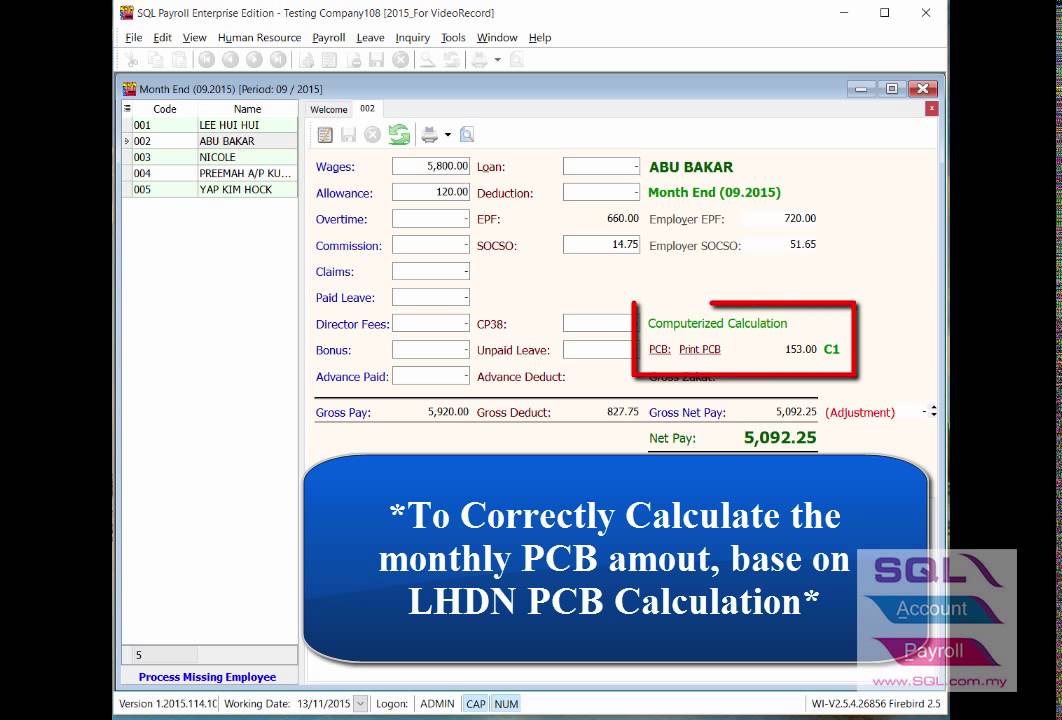Click the Loan input field
The width and height of the screenshot is (1062, 720).
click(601, 166)
